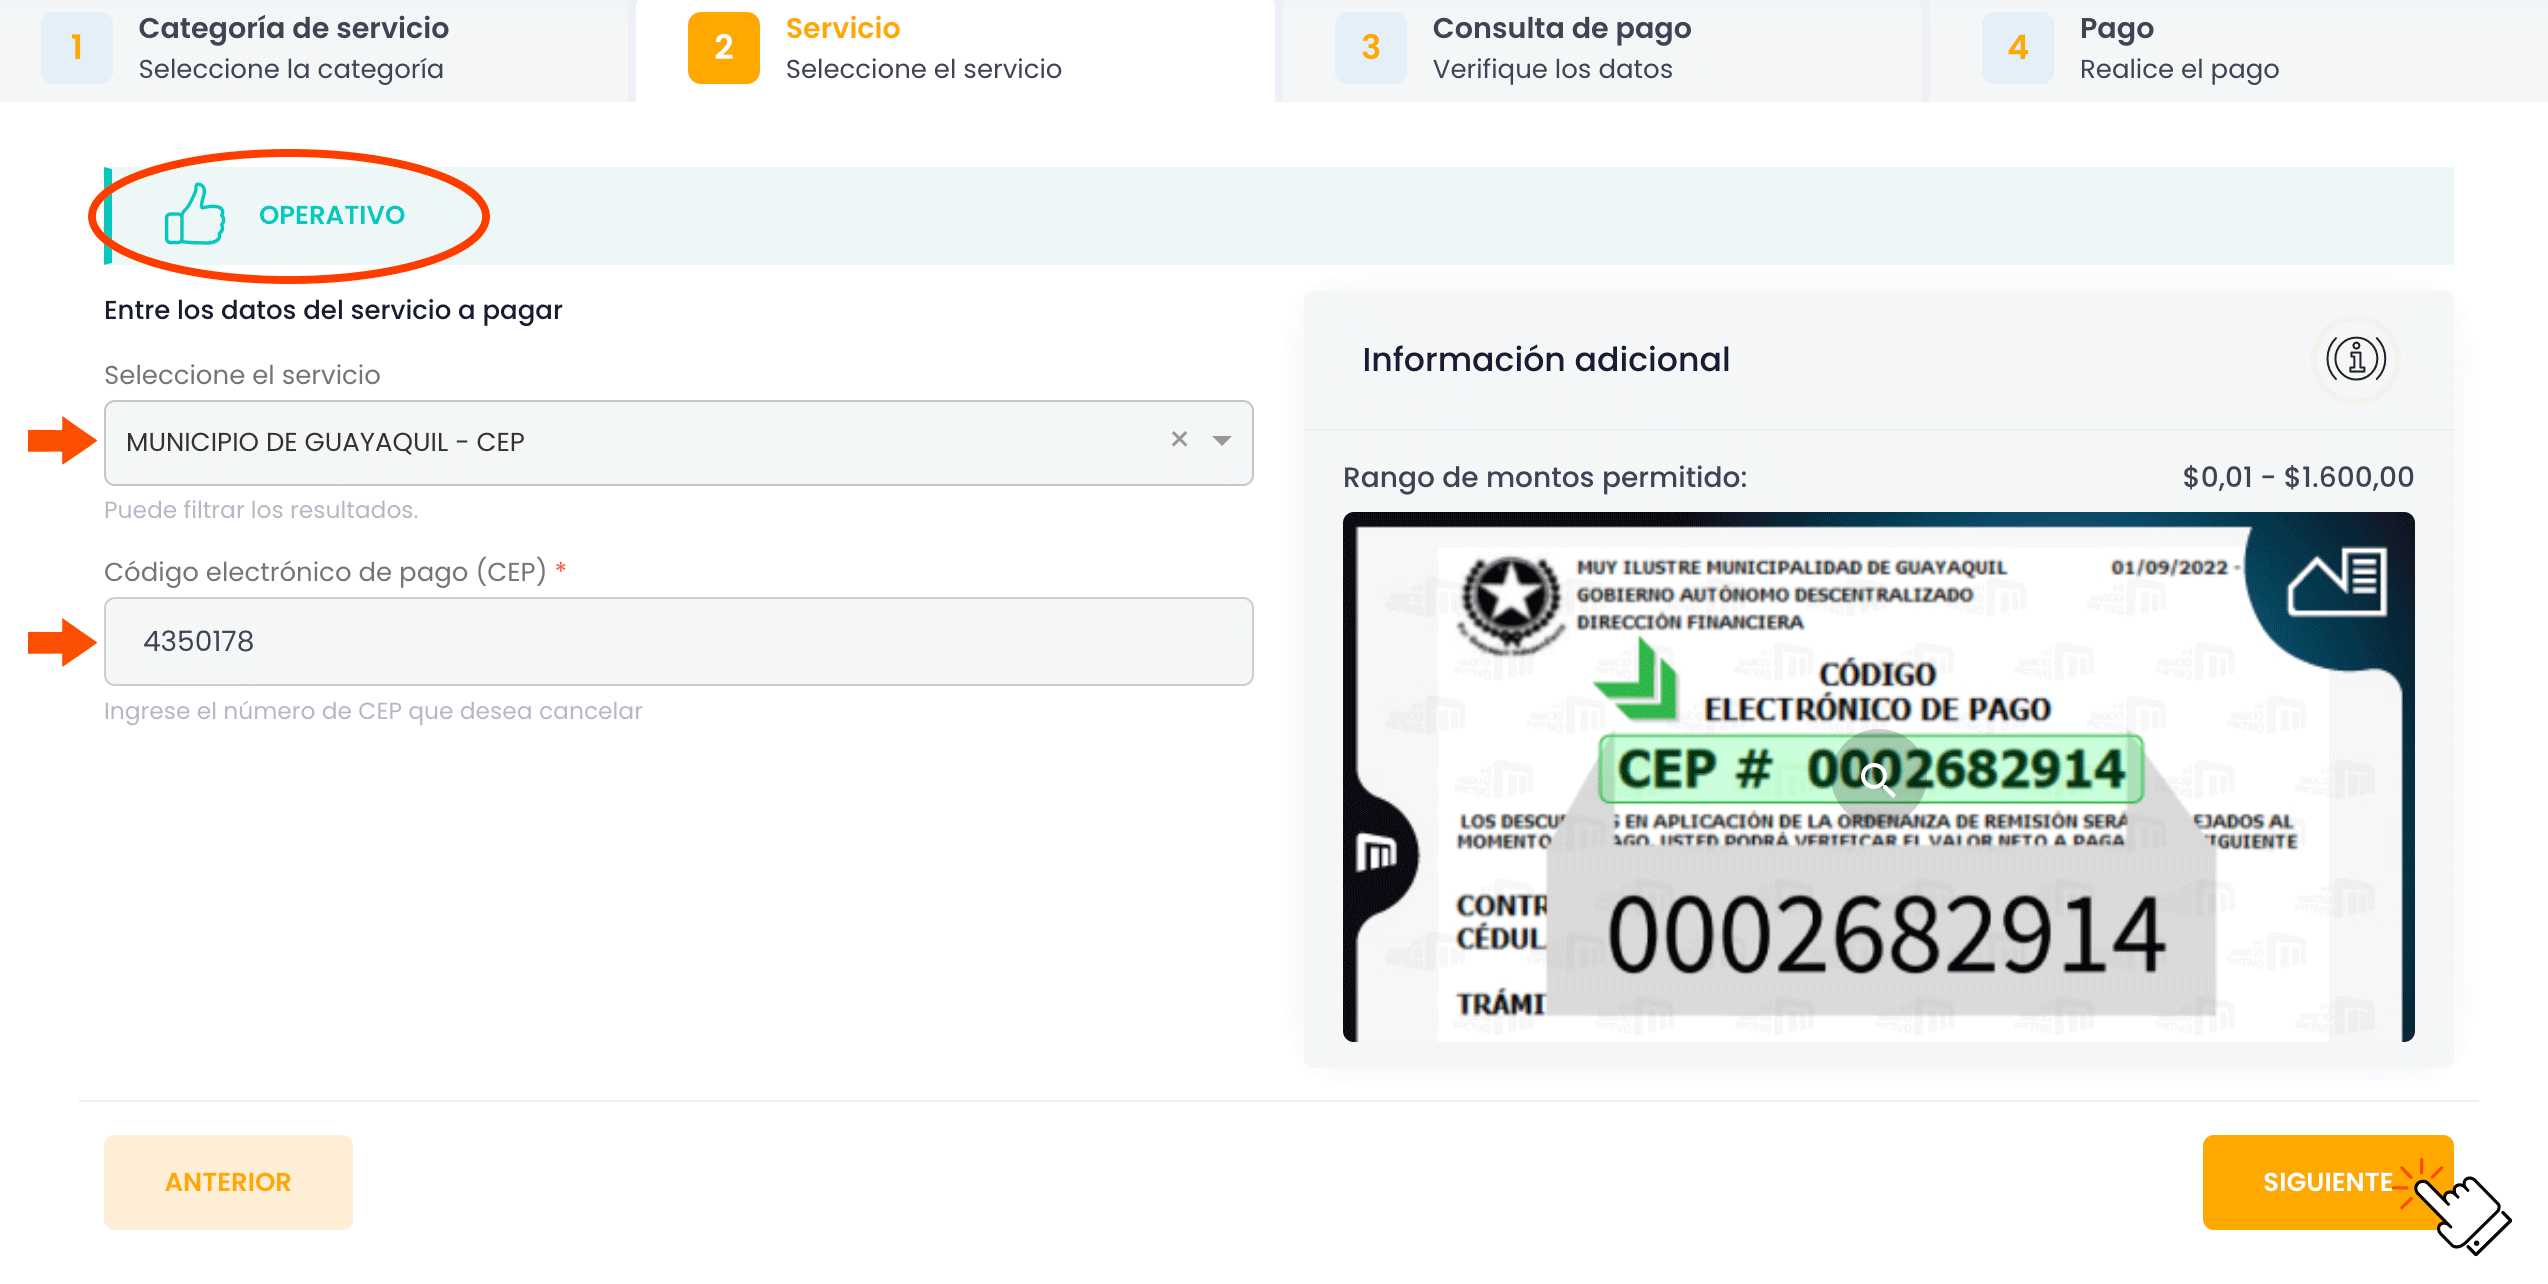The height and width of the screenshot is (1284, 2548).
Task: Expand the service dropdown arrow
Action: tap(1222, 440)
